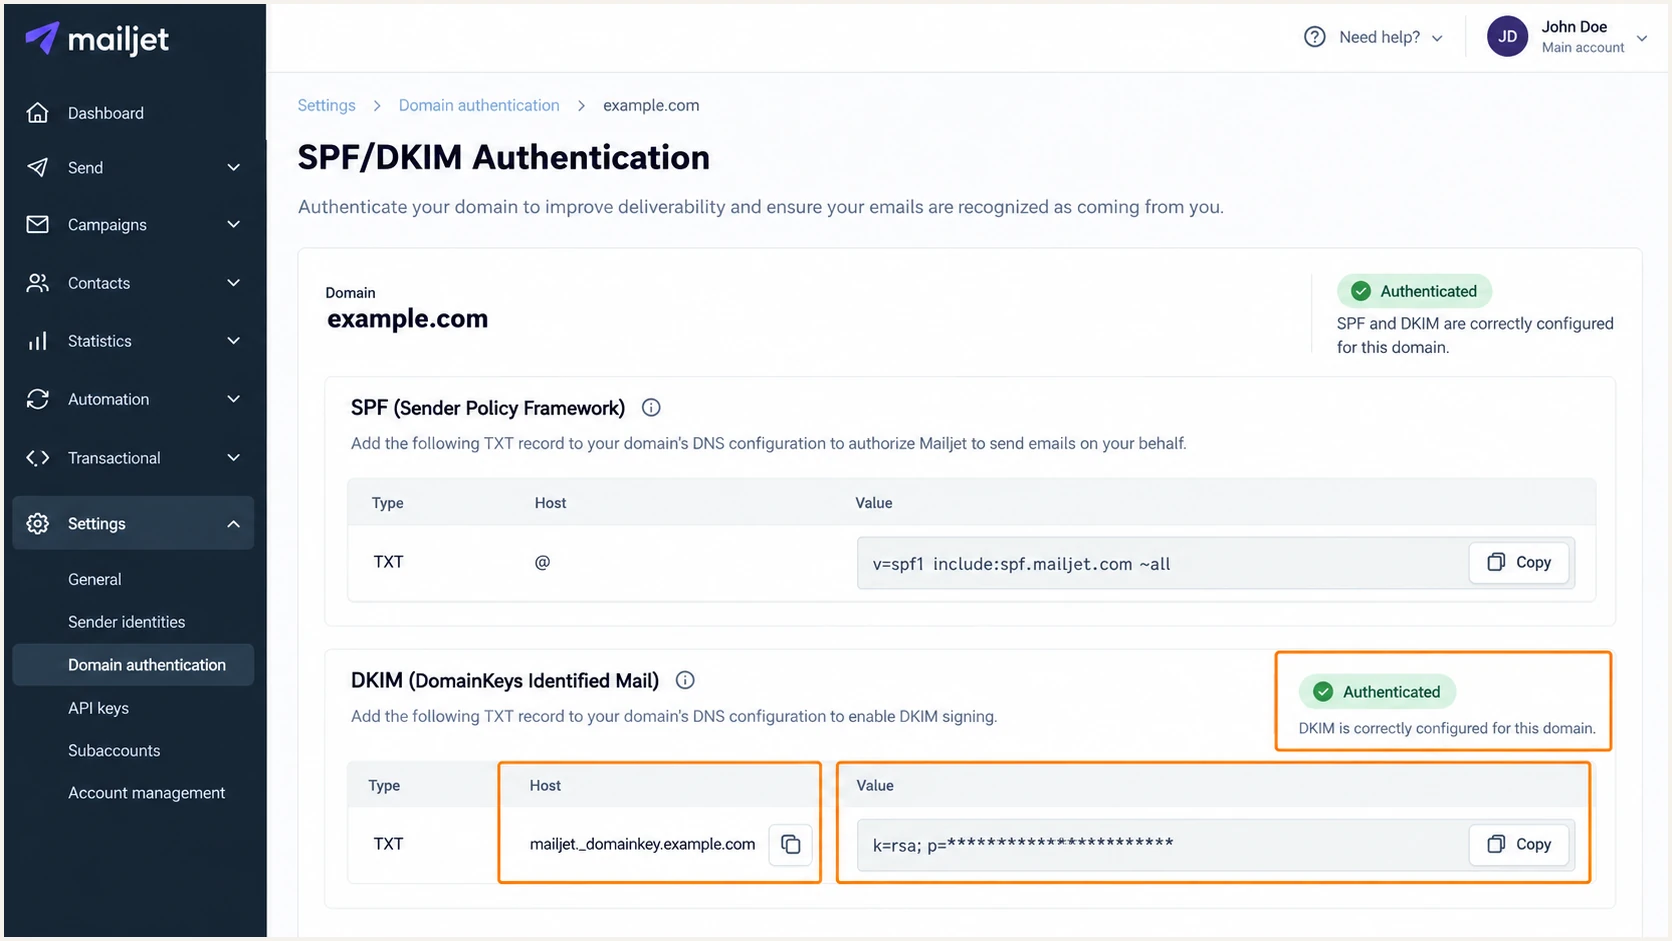Click the Campaigns envelope icon
The height and width of the screenshot is (941, 1672).
[x=38, y=224]
